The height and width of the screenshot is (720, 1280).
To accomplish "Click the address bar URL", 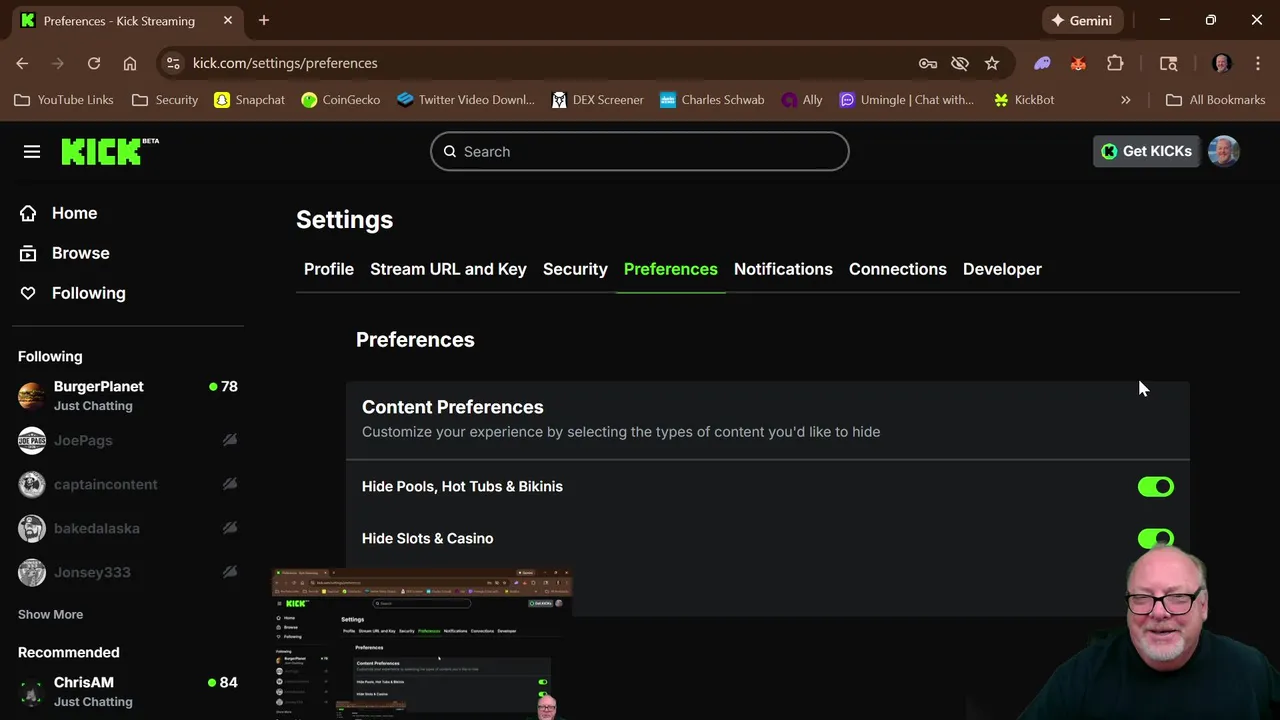I will (285, 63).
